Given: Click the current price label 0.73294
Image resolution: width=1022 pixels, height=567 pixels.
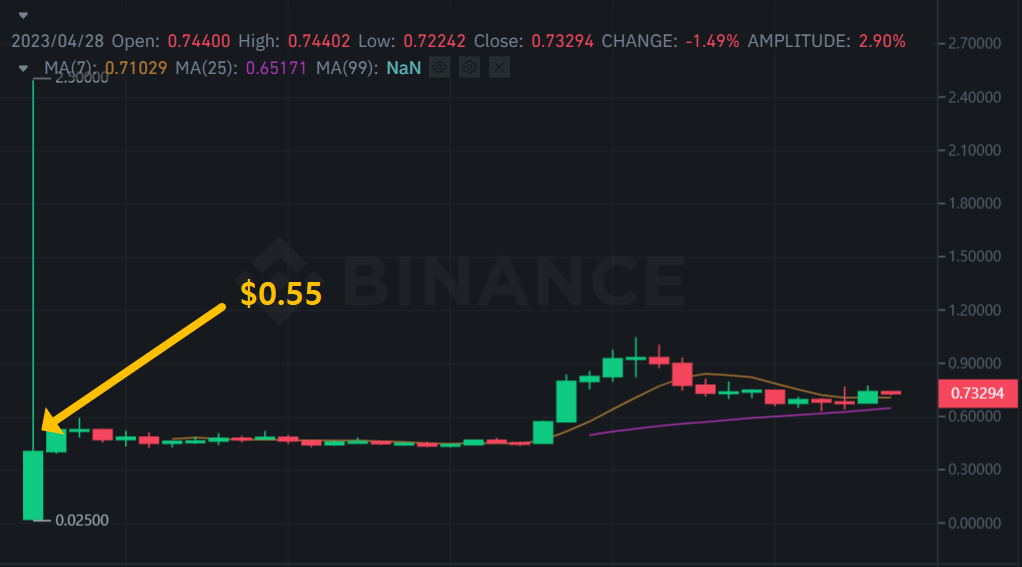Looking at the screenshot, I should [x=977, y=393].
